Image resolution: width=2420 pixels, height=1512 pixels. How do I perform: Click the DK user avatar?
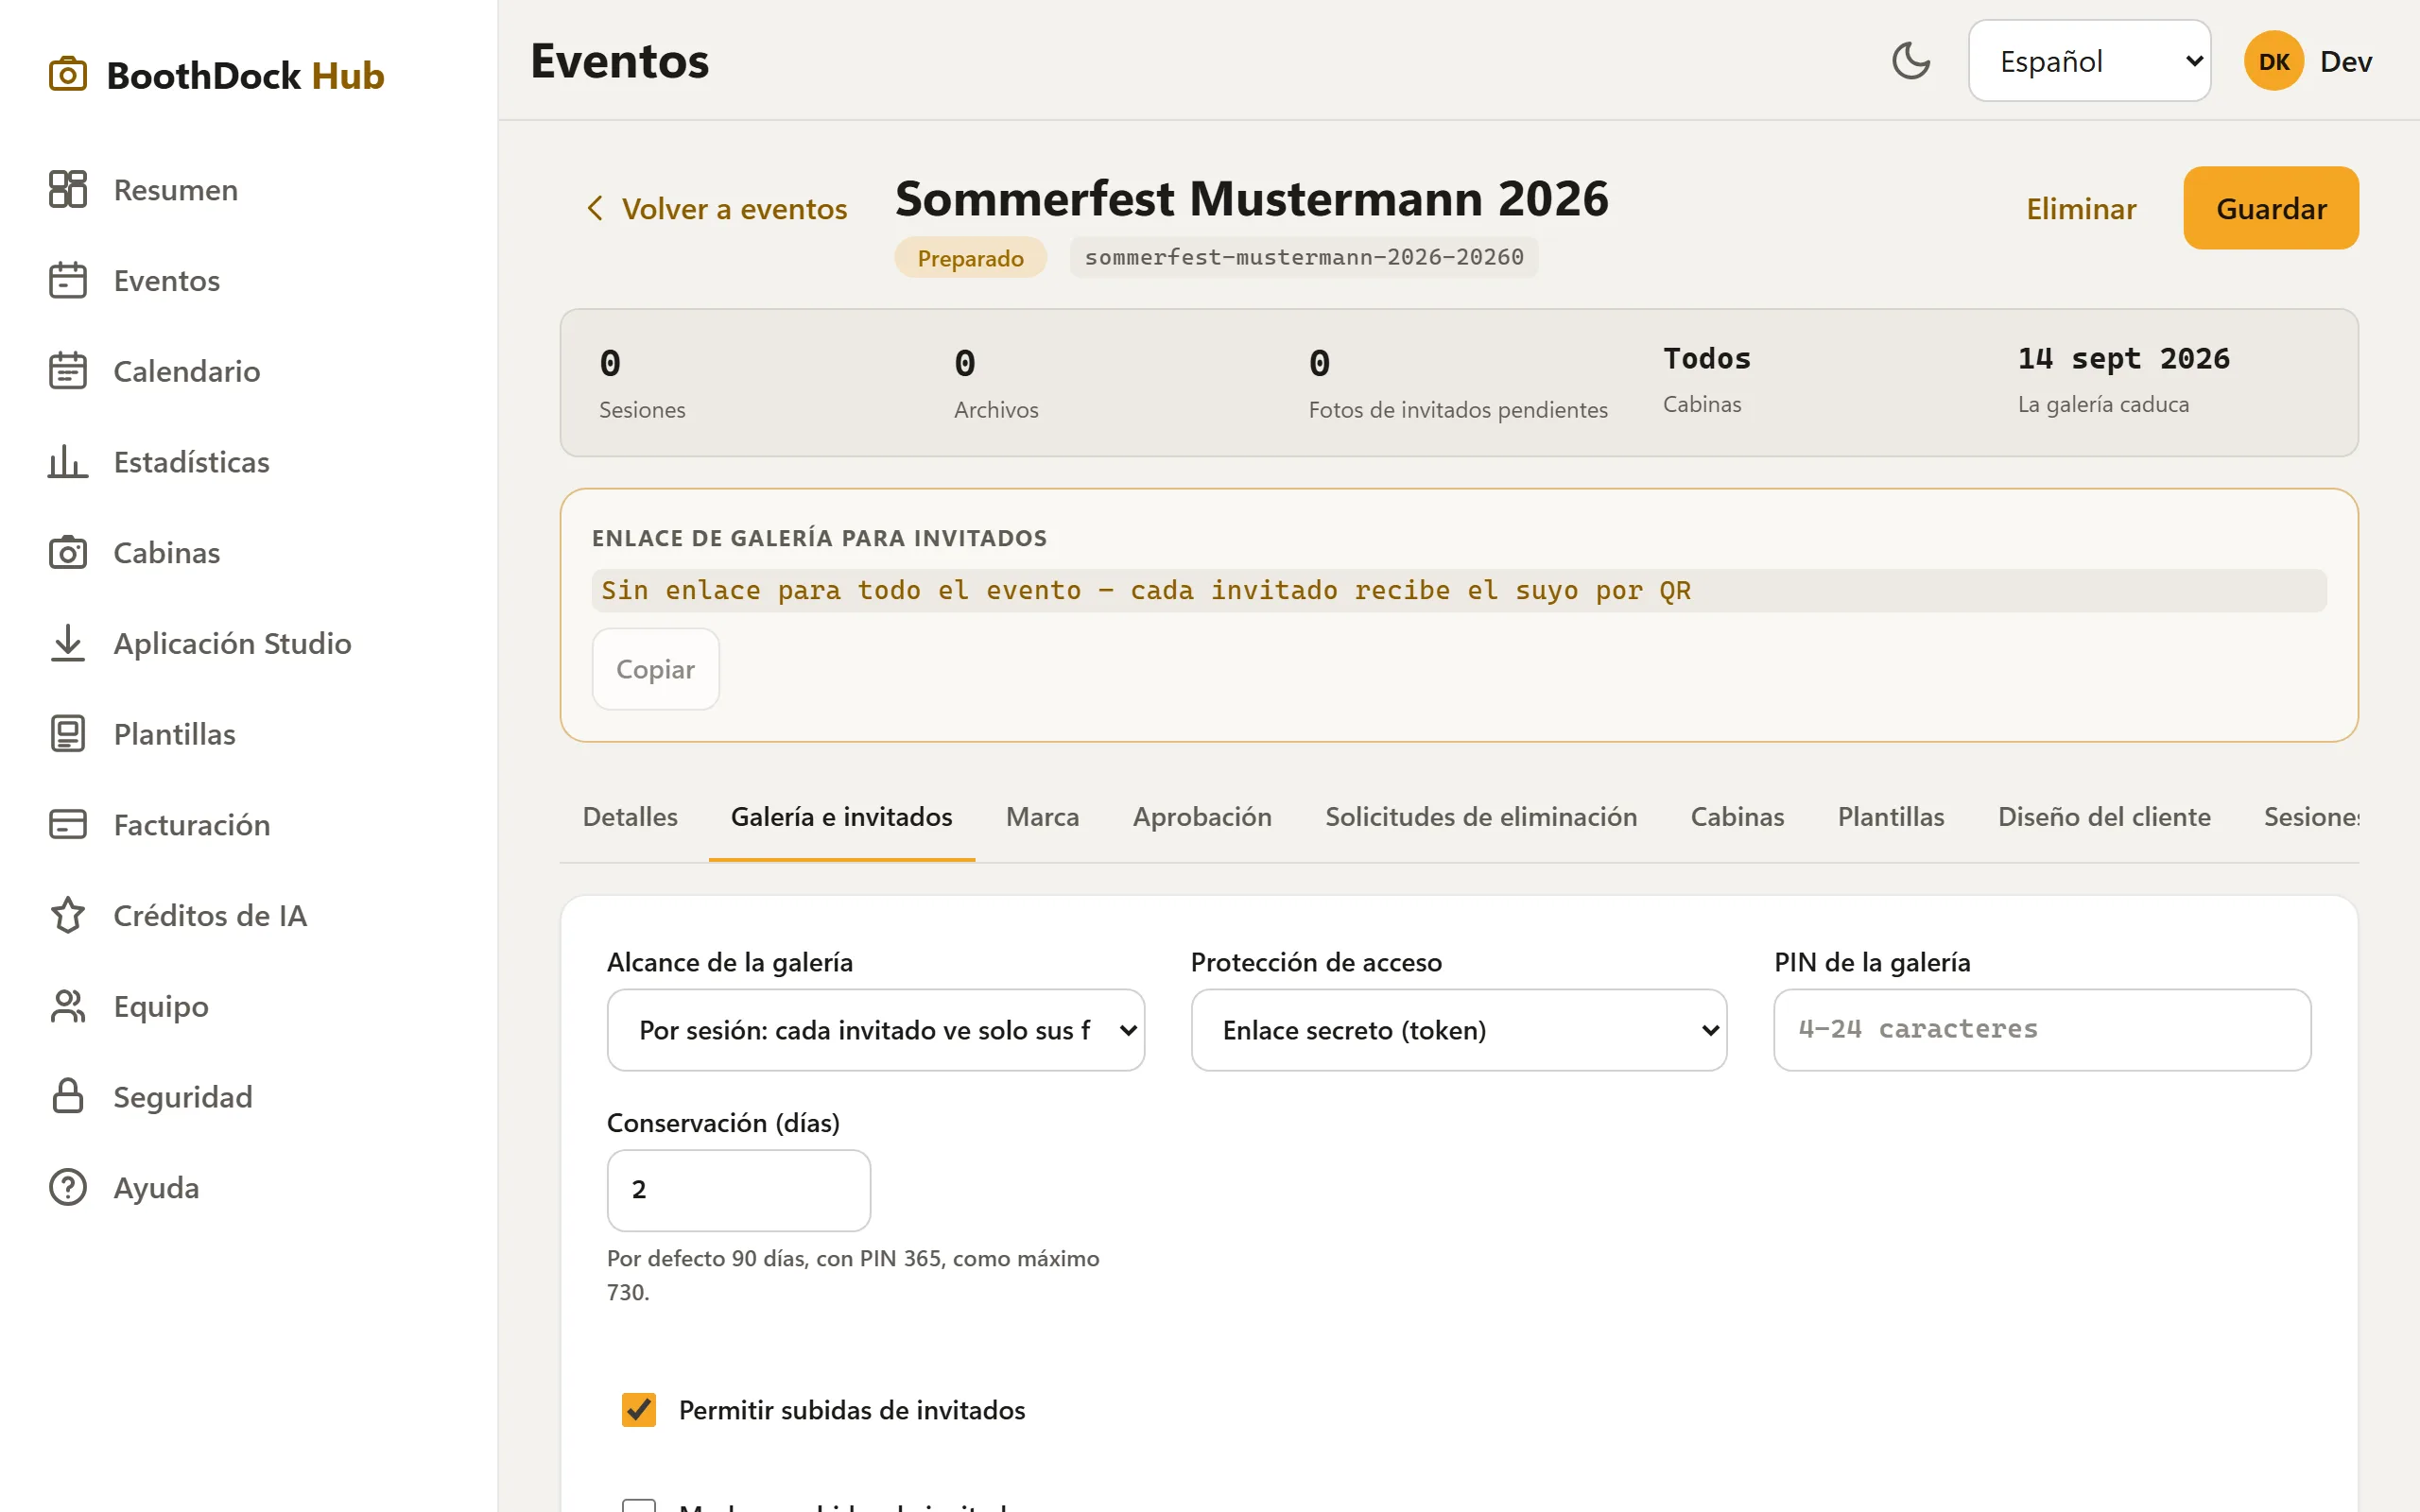[2274, 61]
